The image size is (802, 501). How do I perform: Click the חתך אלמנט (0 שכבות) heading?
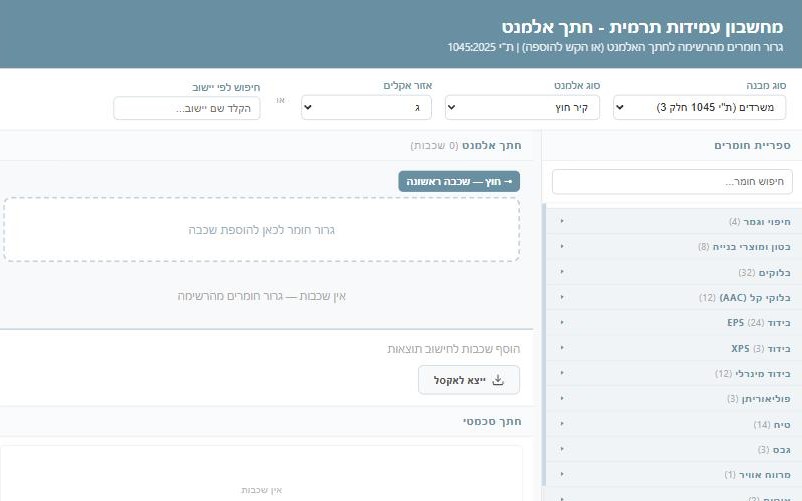pyautogui.click(x=466, y=146)
